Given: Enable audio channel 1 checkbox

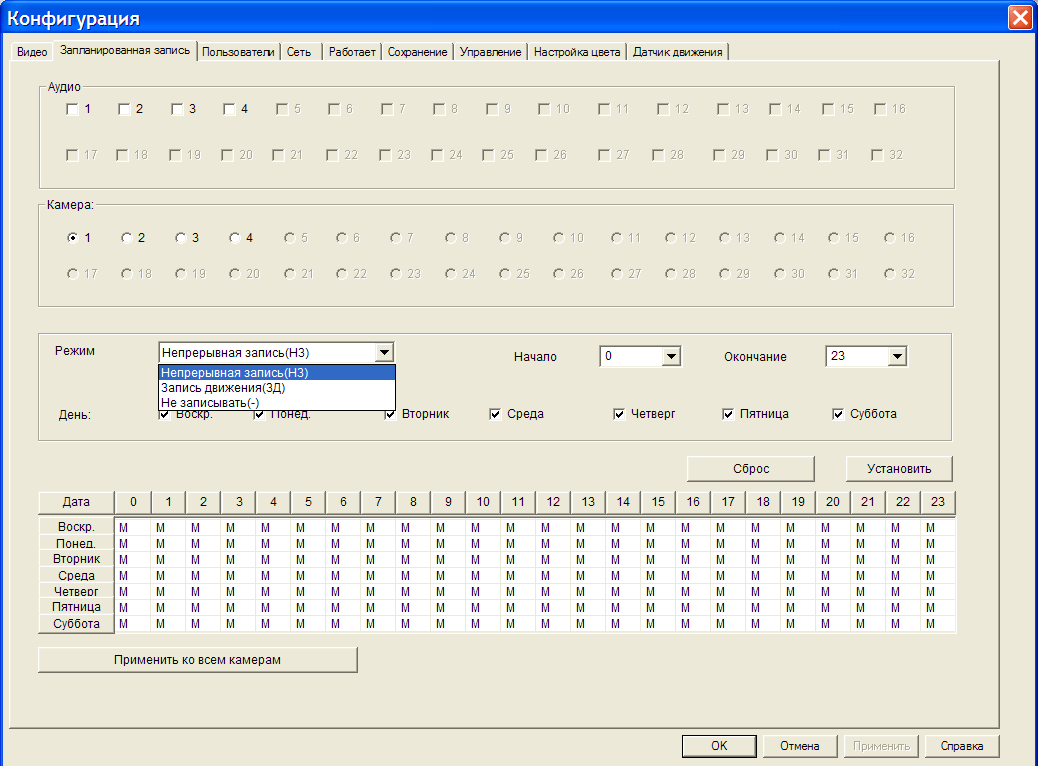Looking at the screenshot, I should [x=72, y=109].
